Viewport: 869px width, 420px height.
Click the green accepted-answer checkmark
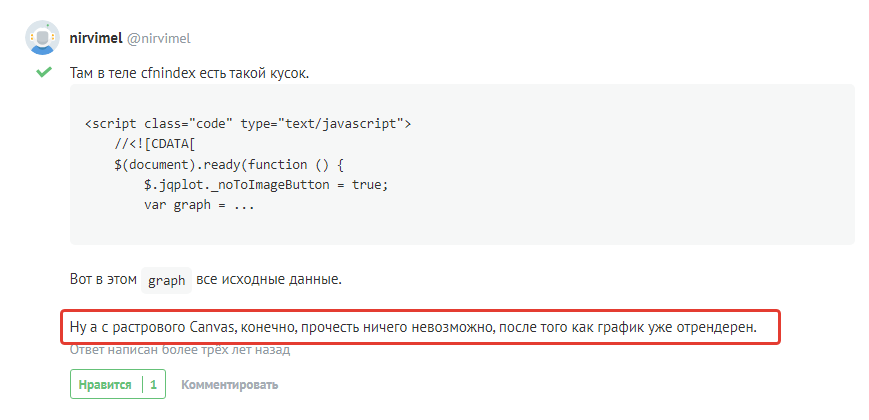click(x=42, y=72)
